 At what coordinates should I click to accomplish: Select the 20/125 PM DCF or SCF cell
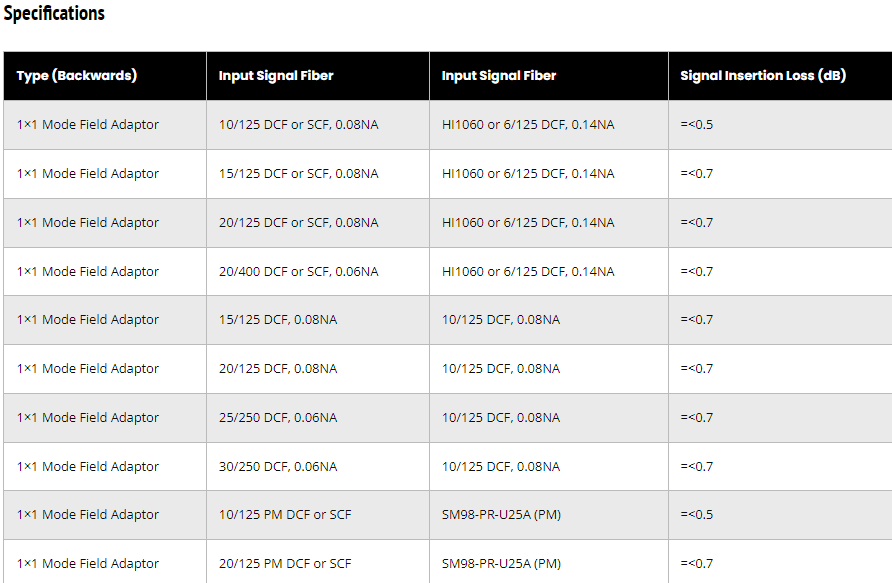coord(285,564)
